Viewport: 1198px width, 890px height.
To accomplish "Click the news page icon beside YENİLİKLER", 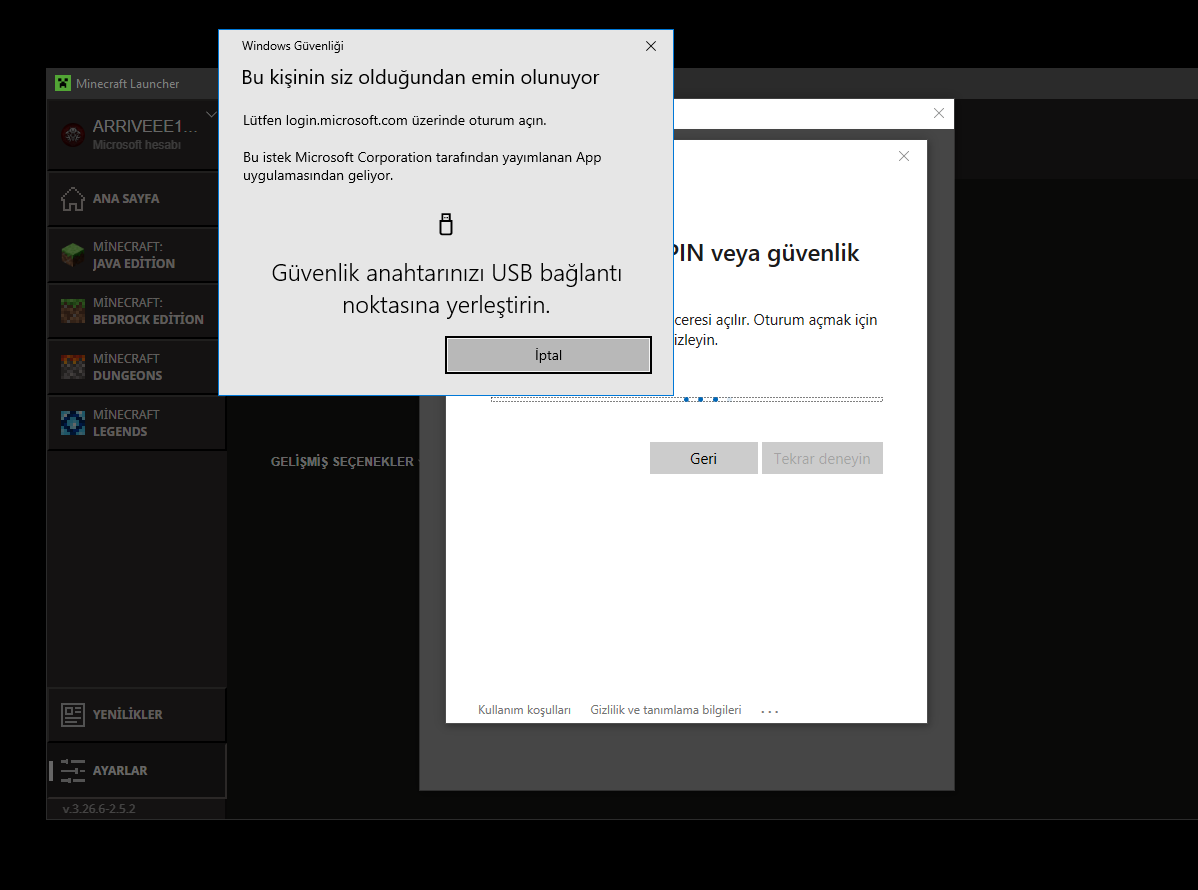I will point(73,714).
